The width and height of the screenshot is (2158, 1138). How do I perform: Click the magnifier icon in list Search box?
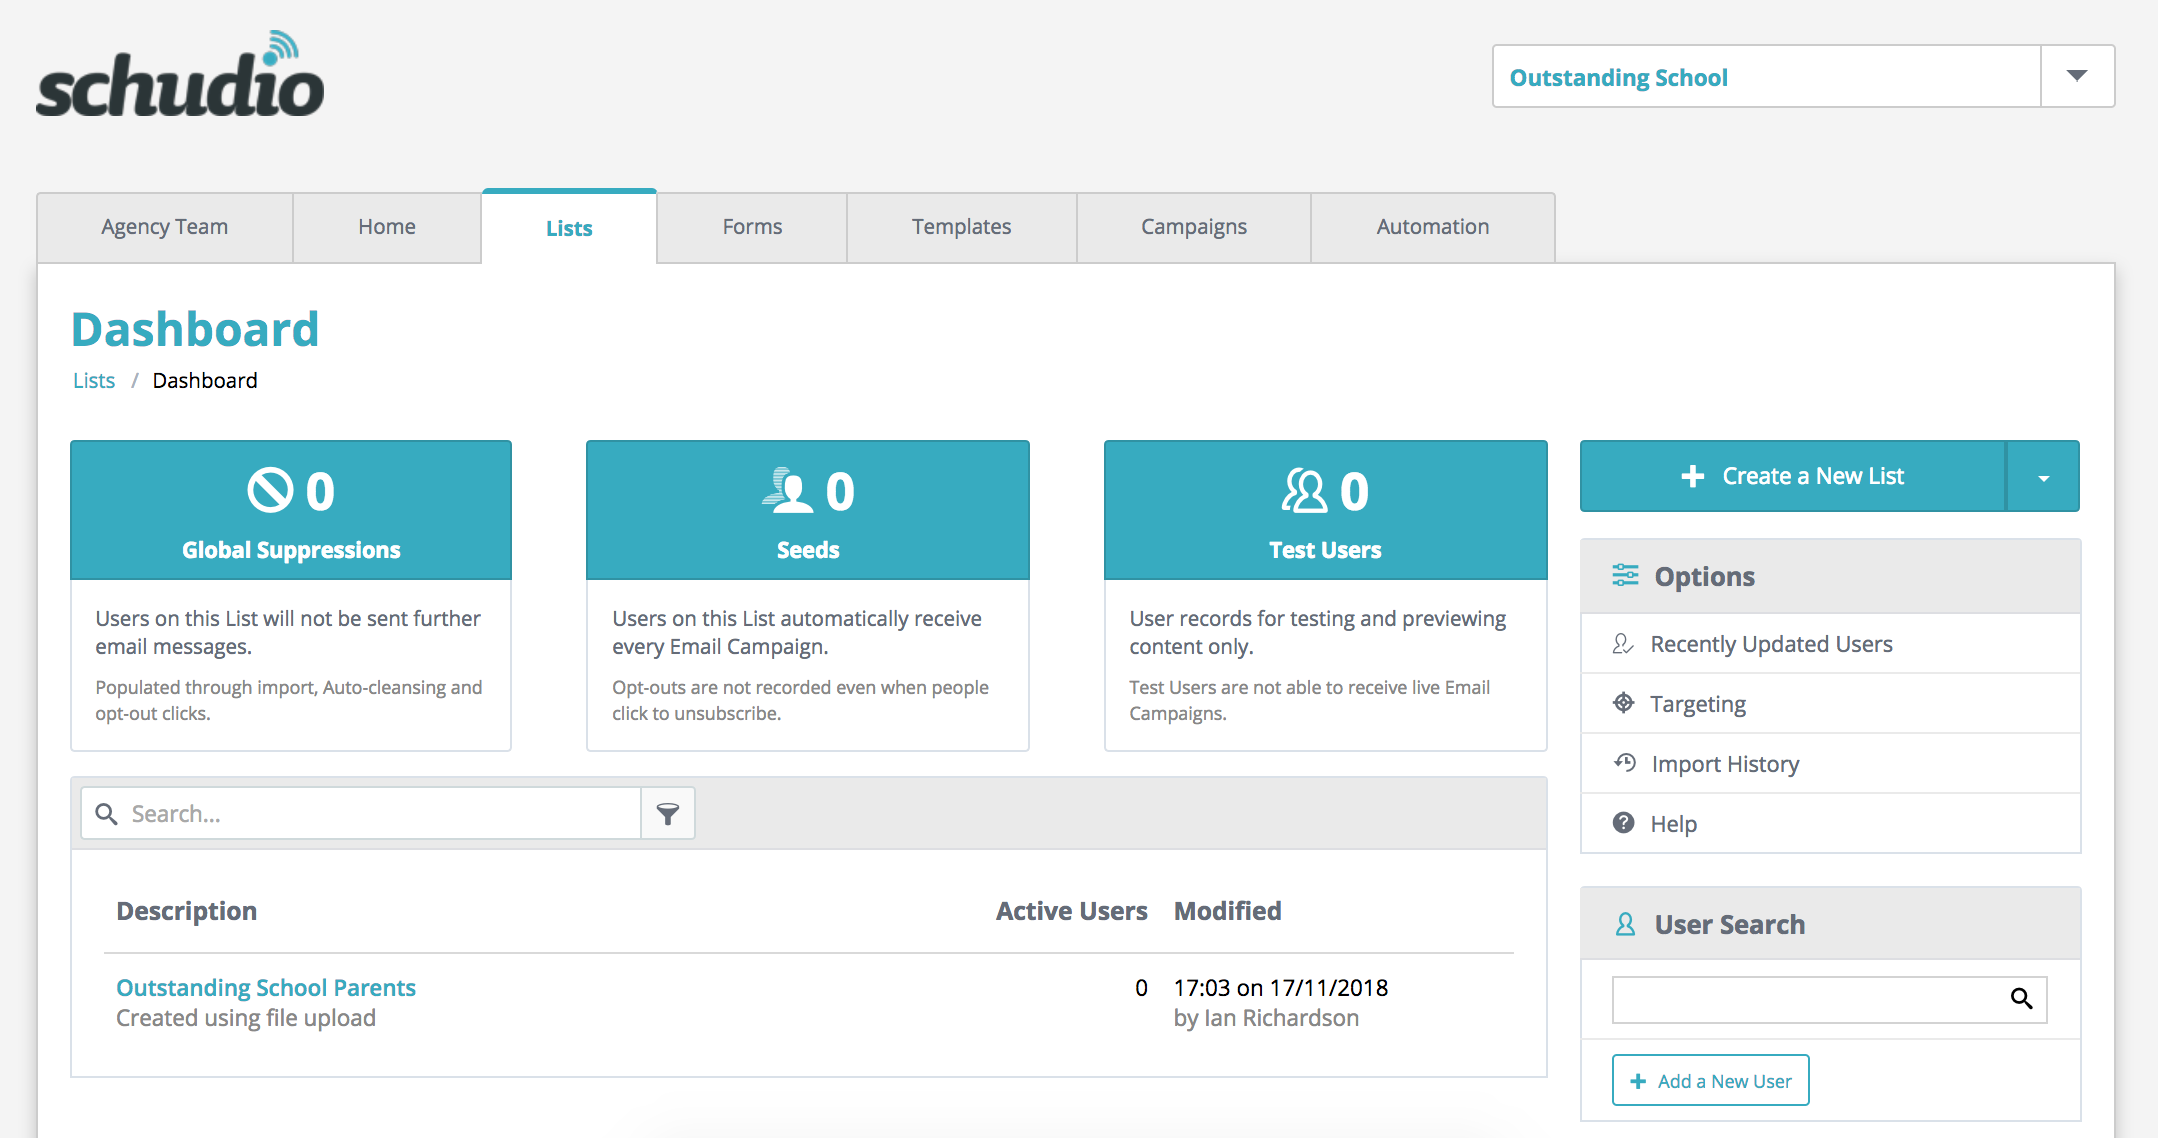(106, 814)
